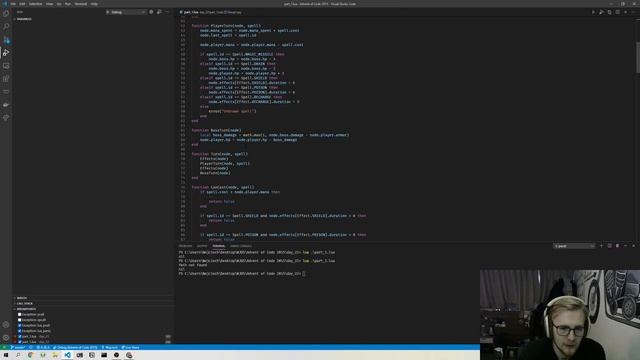Expand the Call Stack section
Screen dimensions: 640x360
tap(93, 303)
